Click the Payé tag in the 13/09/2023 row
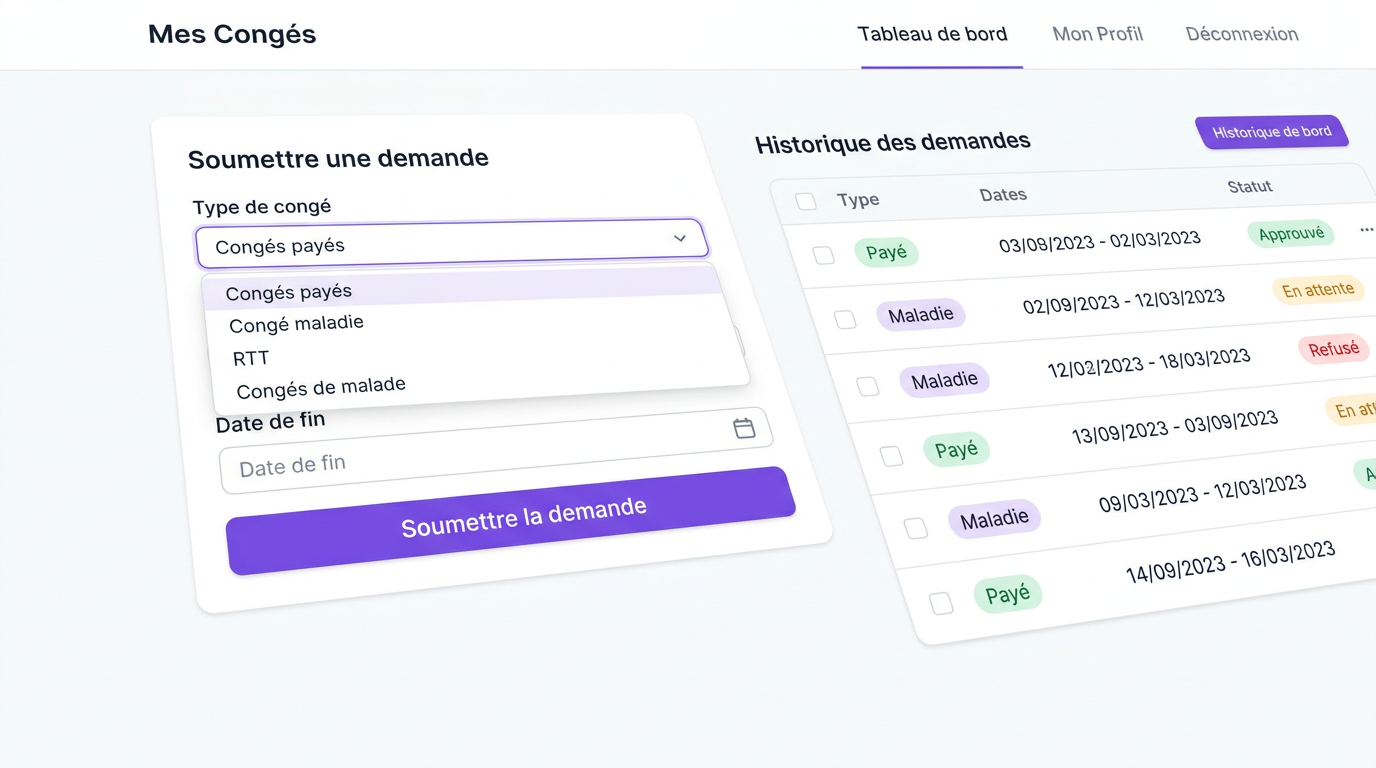The width and height of the screenshot is (1376, 768). pos(956,450)
